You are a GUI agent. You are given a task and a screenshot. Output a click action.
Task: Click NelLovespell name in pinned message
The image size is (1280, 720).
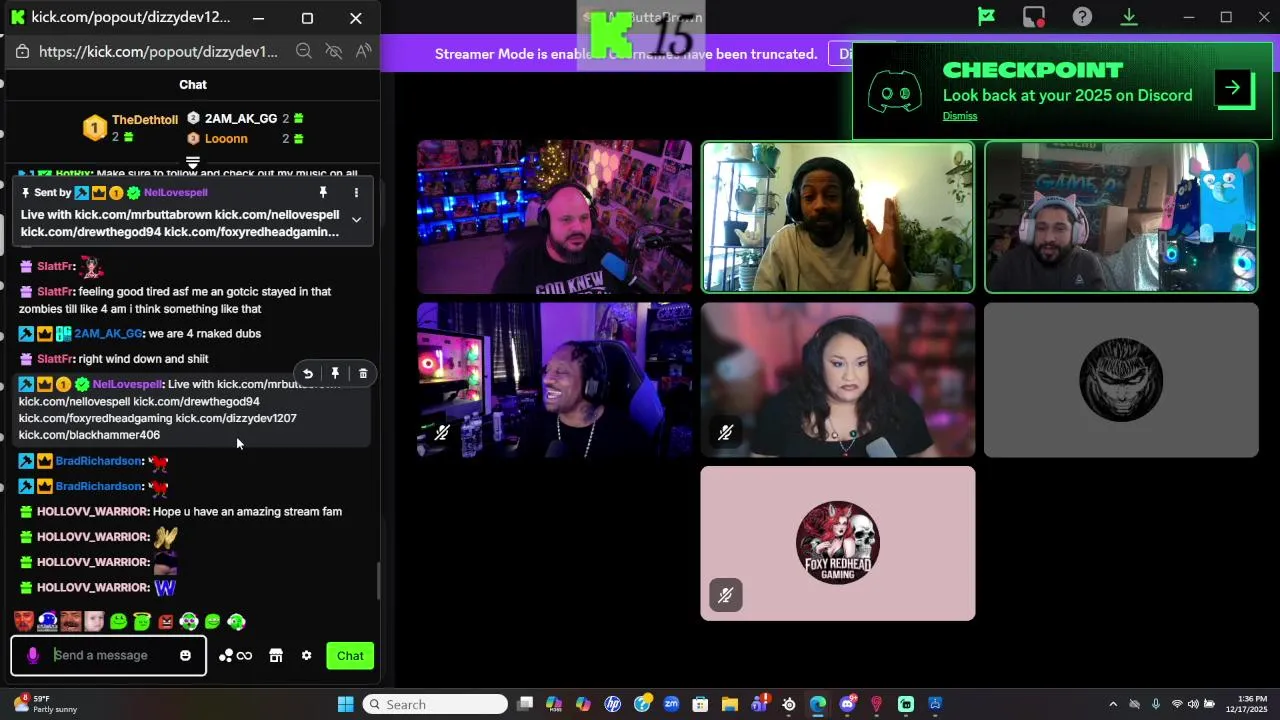(175, 192)
